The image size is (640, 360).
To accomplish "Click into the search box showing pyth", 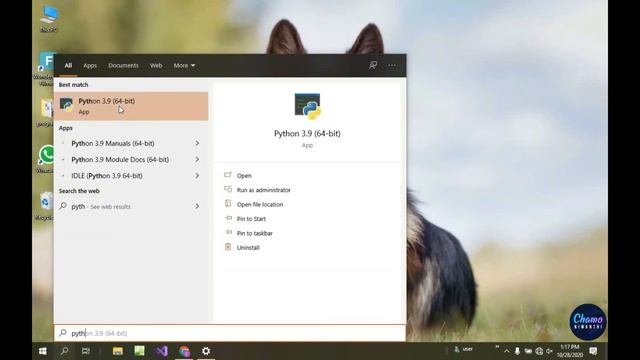I will tap(230, 333).
